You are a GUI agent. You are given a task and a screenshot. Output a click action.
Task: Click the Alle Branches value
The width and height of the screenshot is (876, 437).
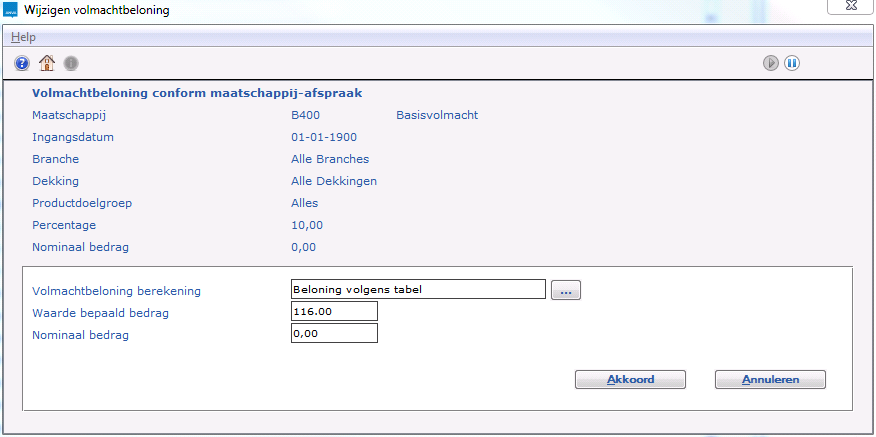330,159
